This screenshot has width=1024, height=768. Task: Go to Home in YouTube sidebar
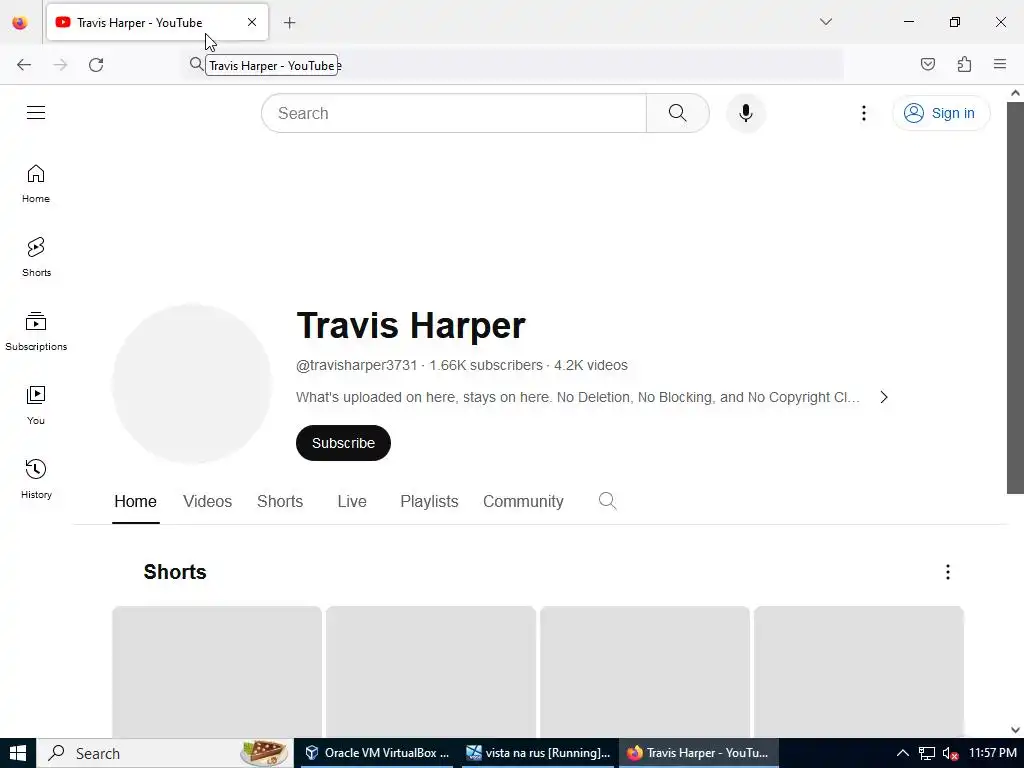(x=36, y=184)
